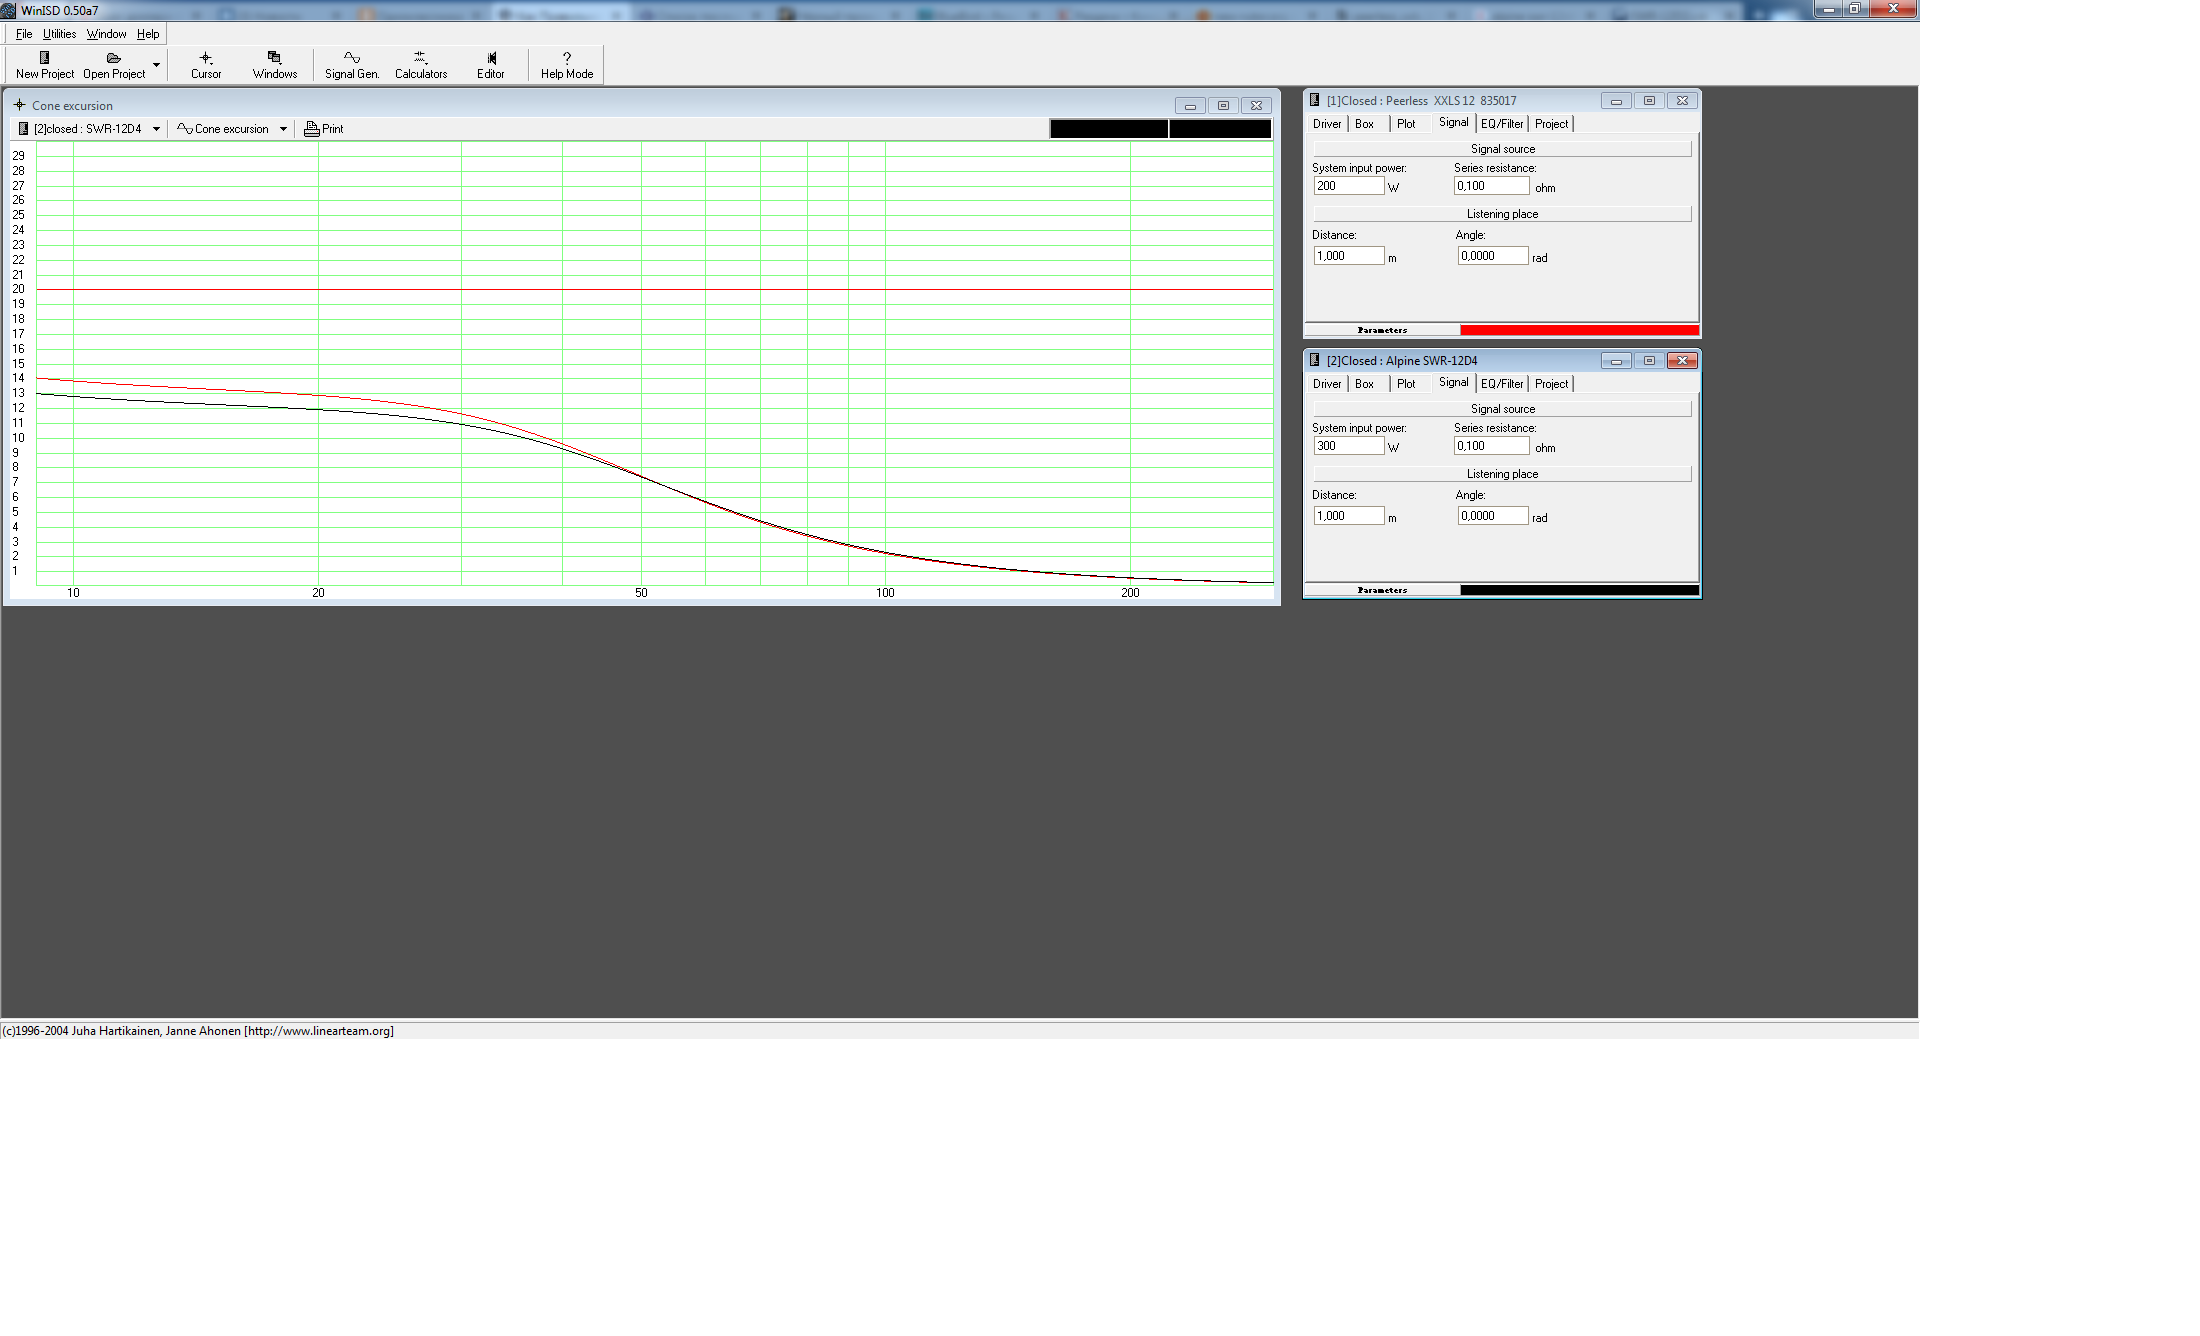2200x1336 pixels.
Task: Click Series resistance field in Alpine window
Action: coord(1491,446)
